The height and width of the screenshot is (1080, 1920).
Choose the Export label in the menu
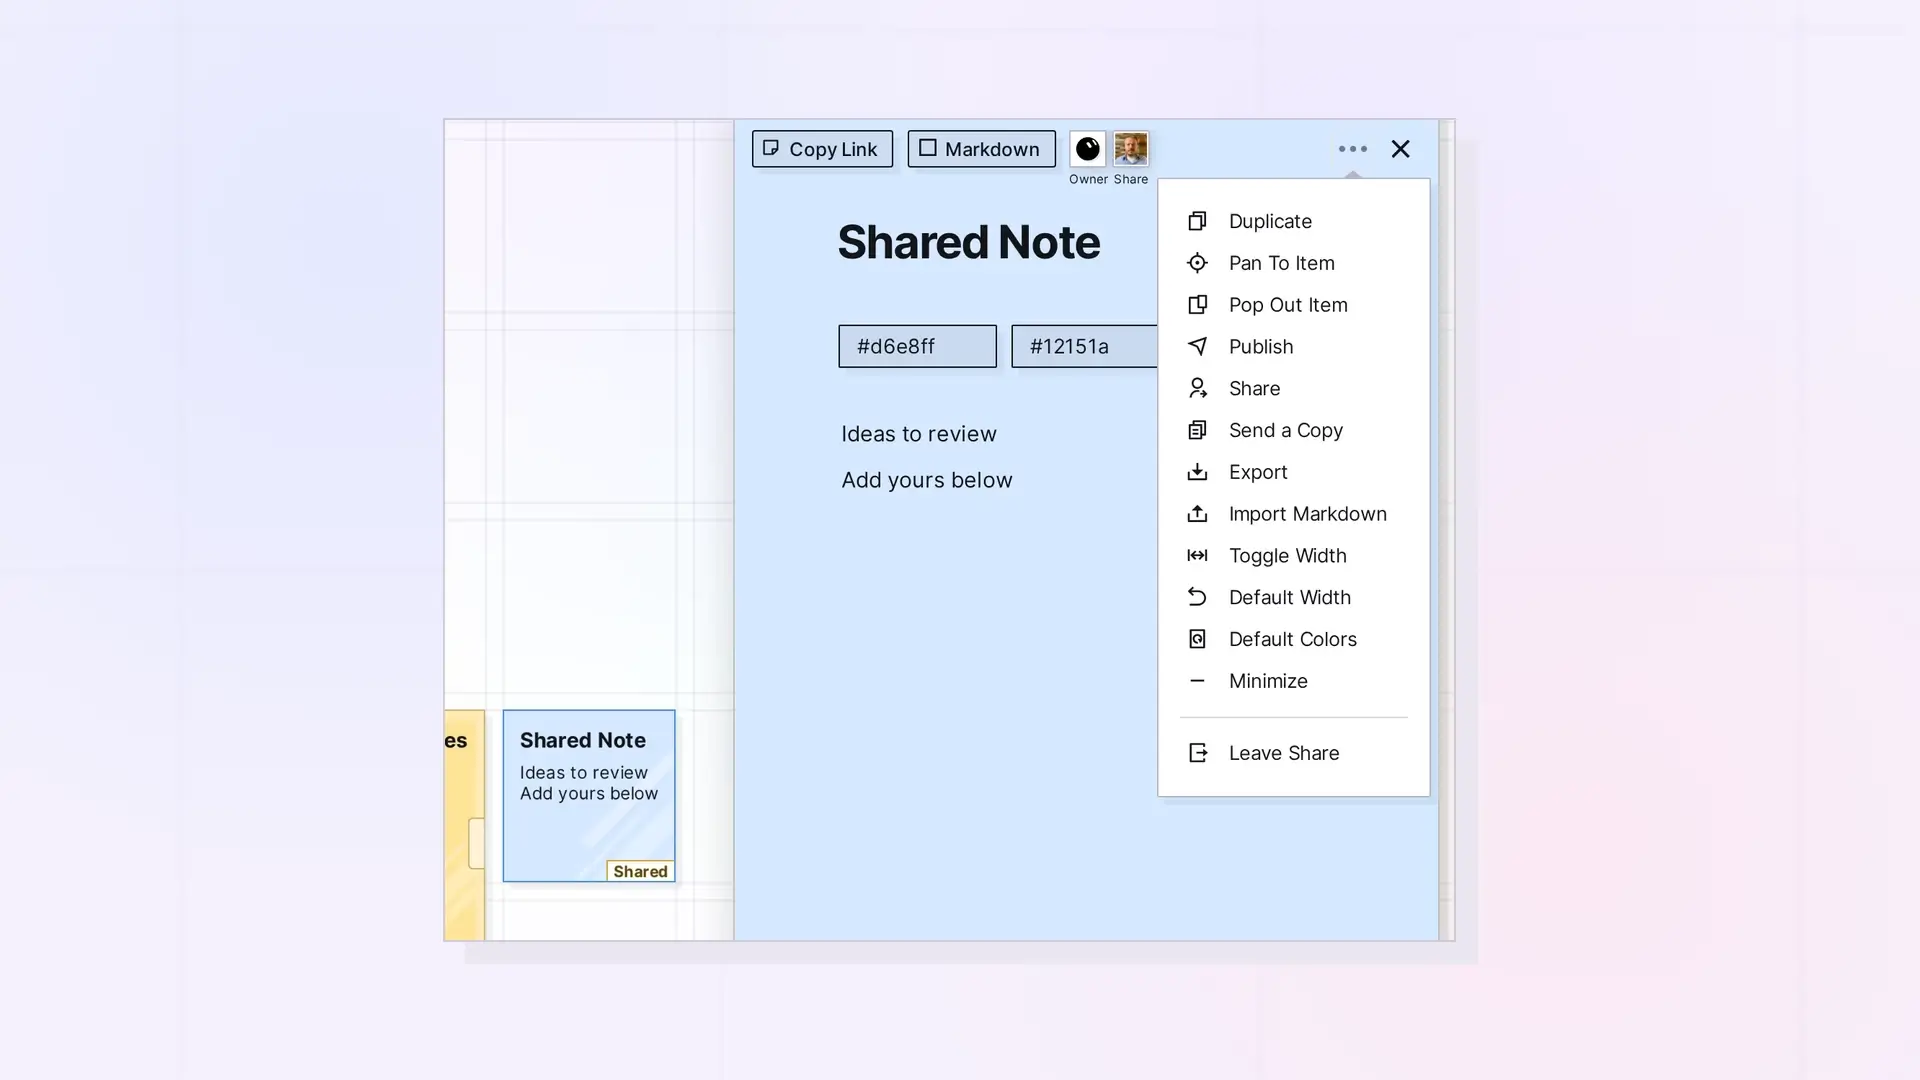click(x=1258, y=472)
